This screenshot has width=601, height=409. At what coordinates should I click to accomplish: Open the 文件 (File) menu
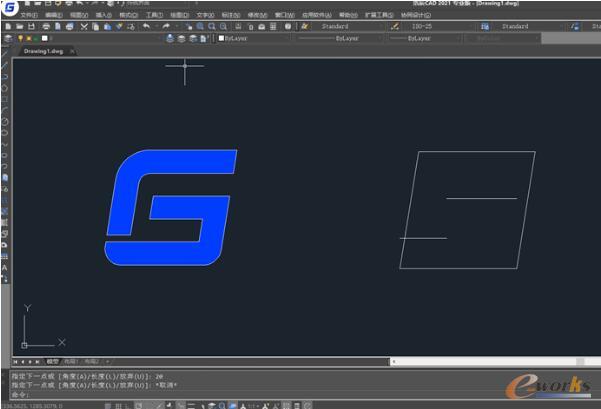(29, 15)
